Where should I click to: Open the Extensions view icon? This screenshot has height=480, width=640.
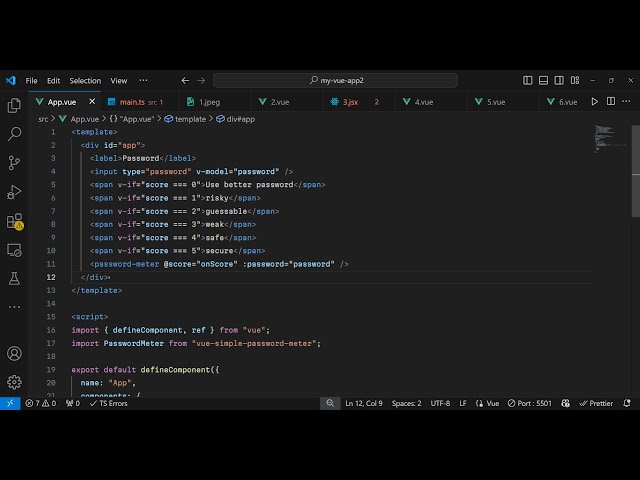(x=14, y=221)
